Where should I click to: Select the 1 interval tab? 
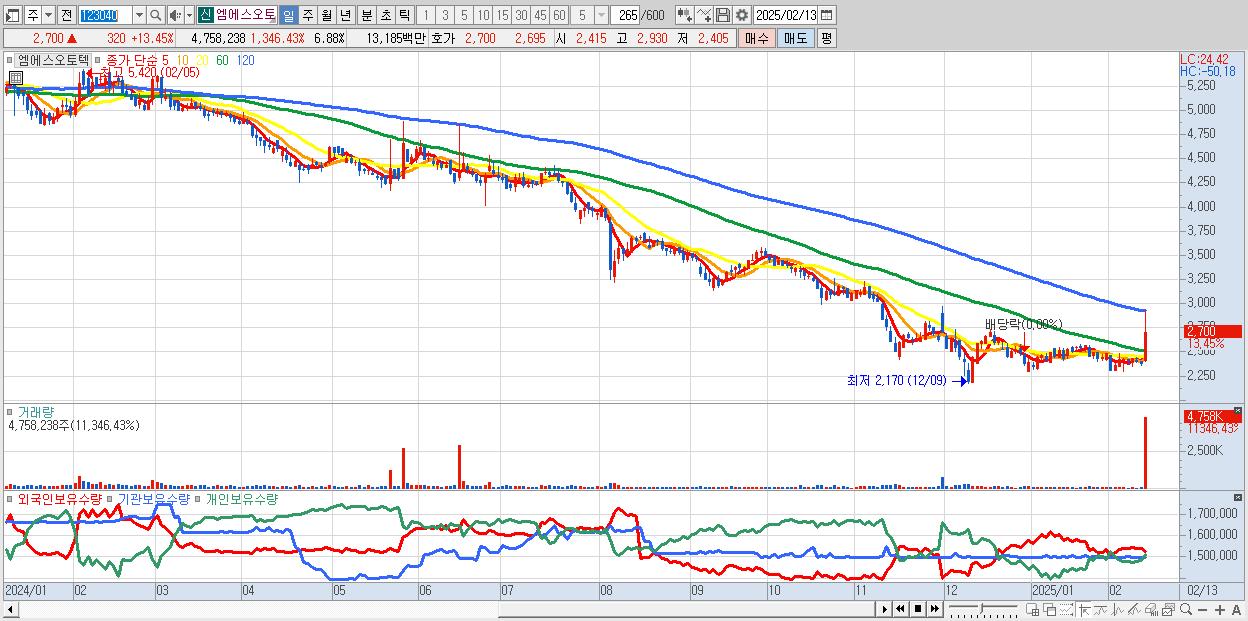tap(426, 15)
